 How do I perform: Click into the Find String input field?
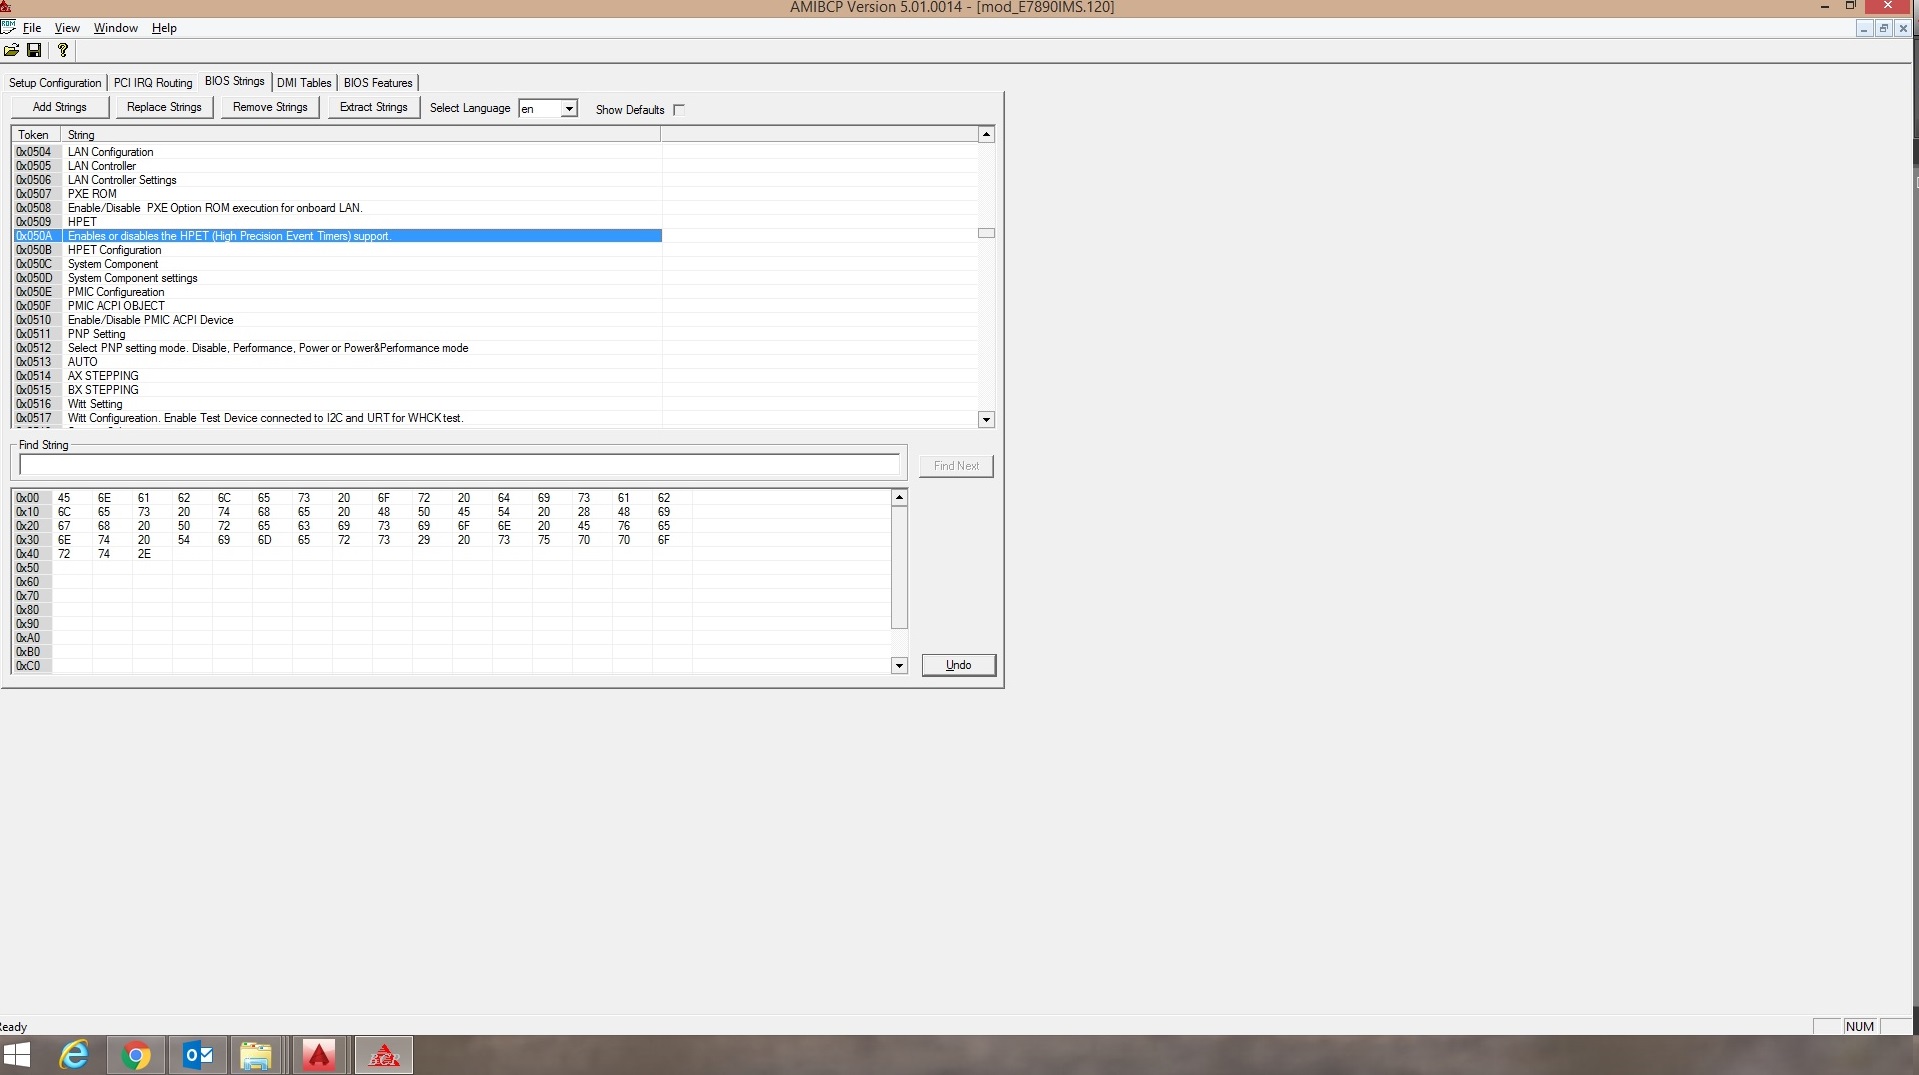coord(459,465)
